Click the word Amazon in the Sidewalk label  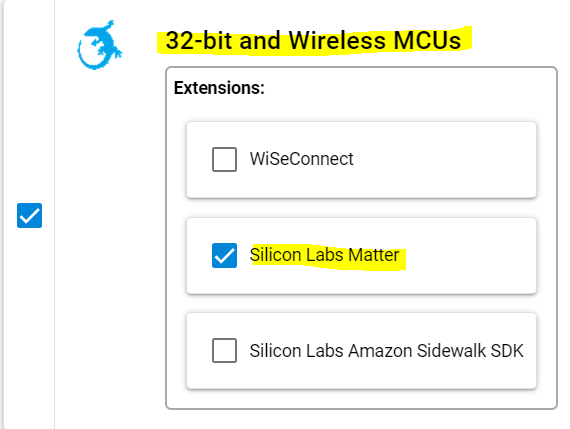[x=380, y=351]
